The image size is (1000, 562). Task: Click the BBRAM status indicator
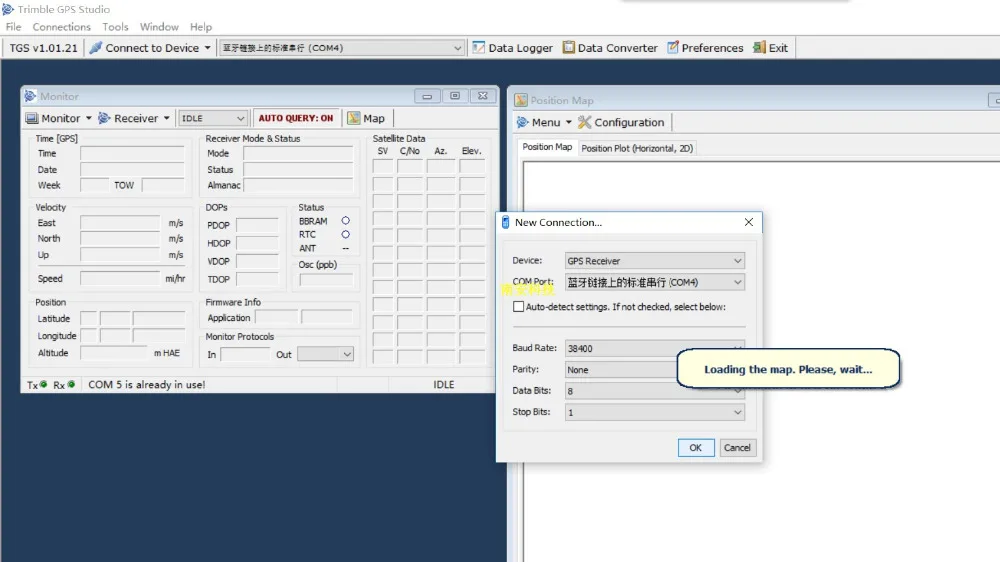[x=346, y=221]
